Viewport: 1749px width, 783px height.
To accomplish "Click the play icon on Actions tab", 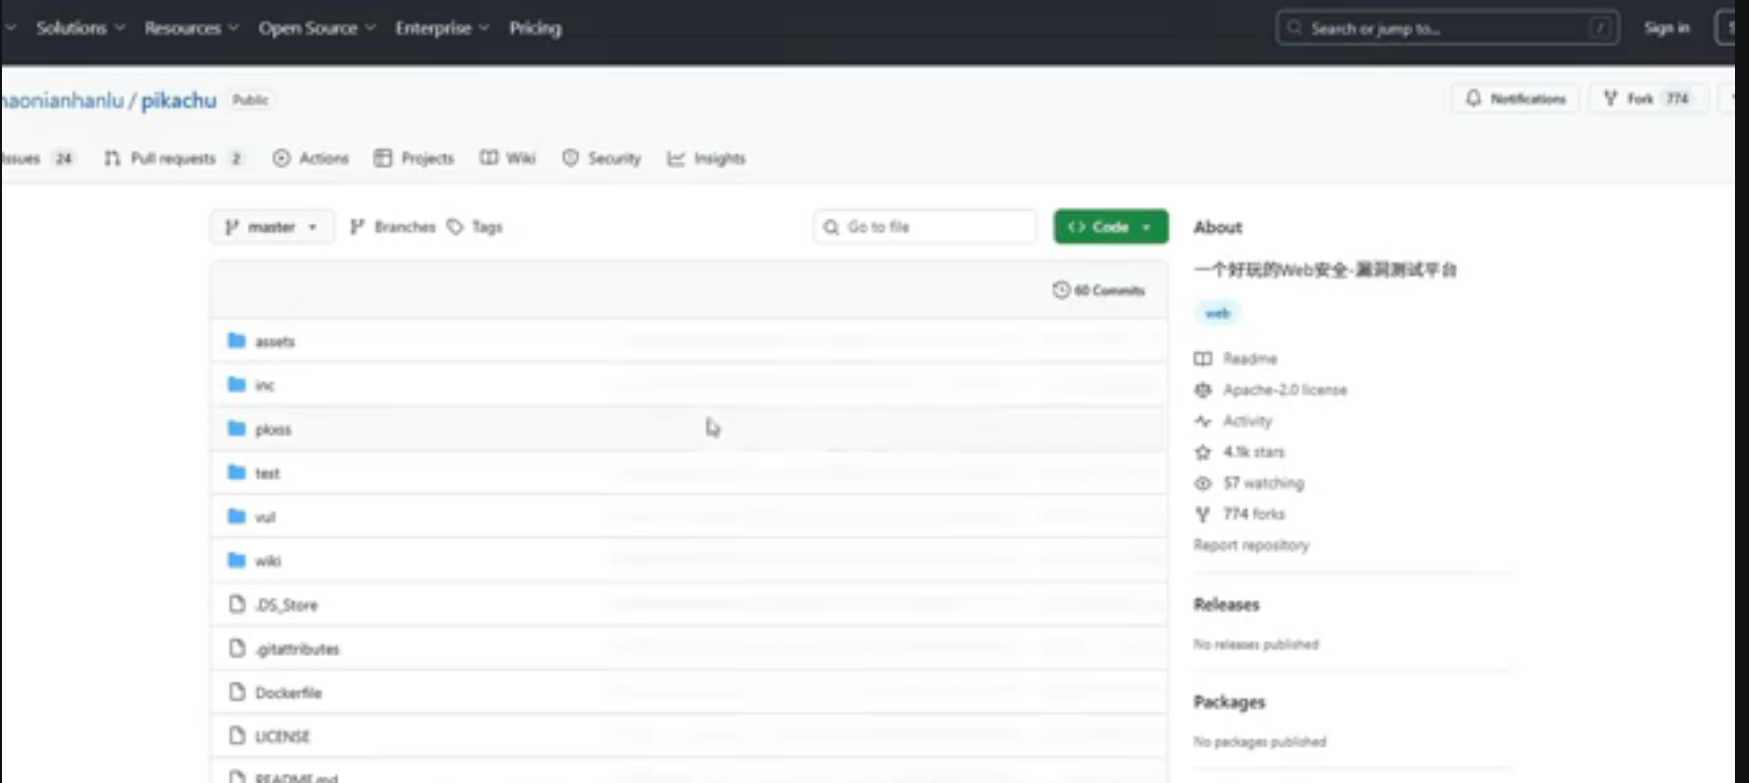I will coord(281,158).
